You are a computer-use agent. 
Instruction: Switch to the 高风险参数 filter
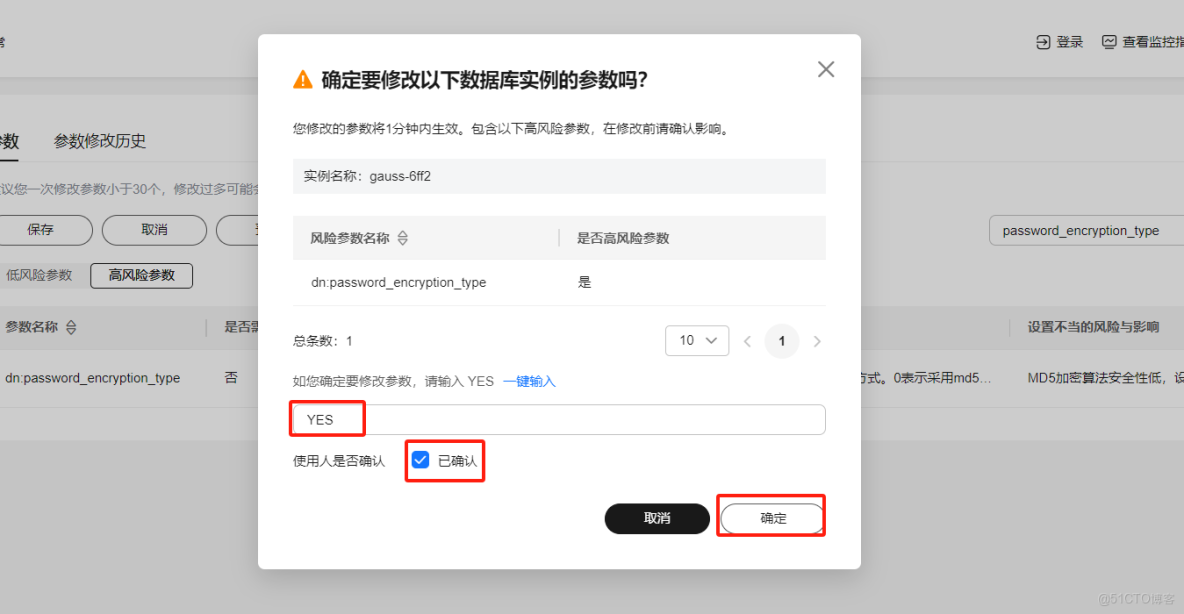141,275
